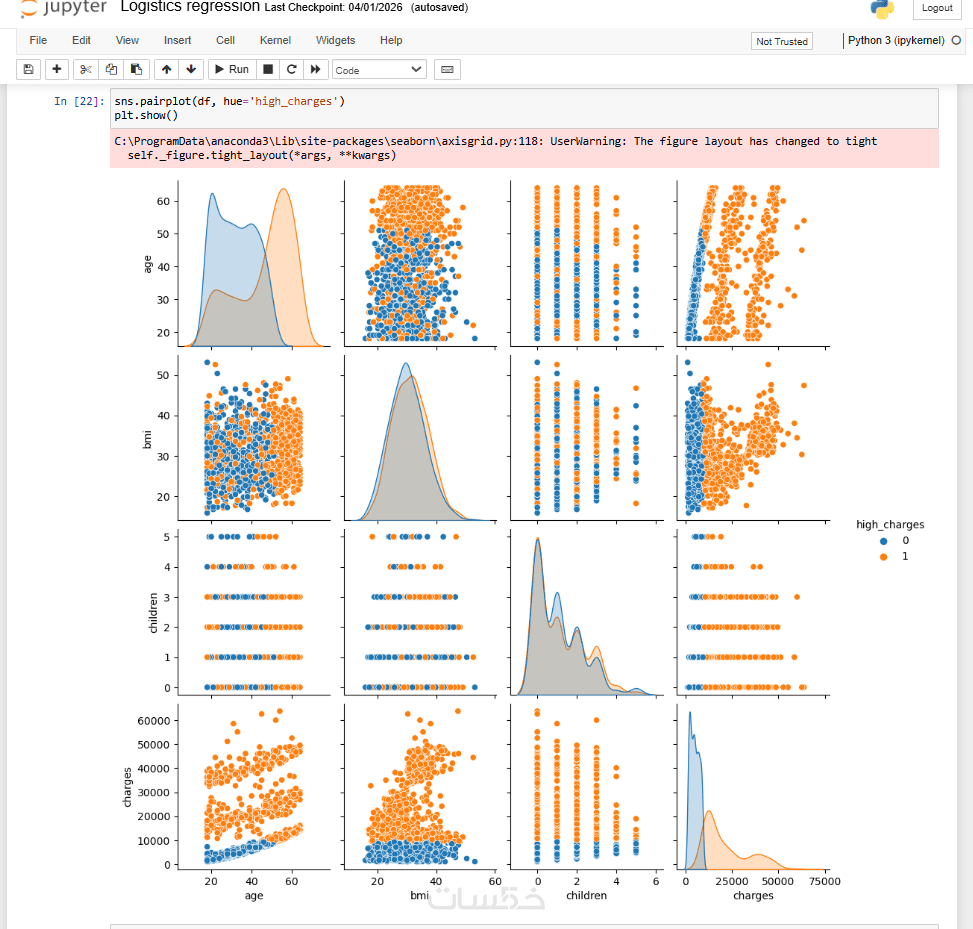
Task: Click the Logout button
Action: point(936,8)
